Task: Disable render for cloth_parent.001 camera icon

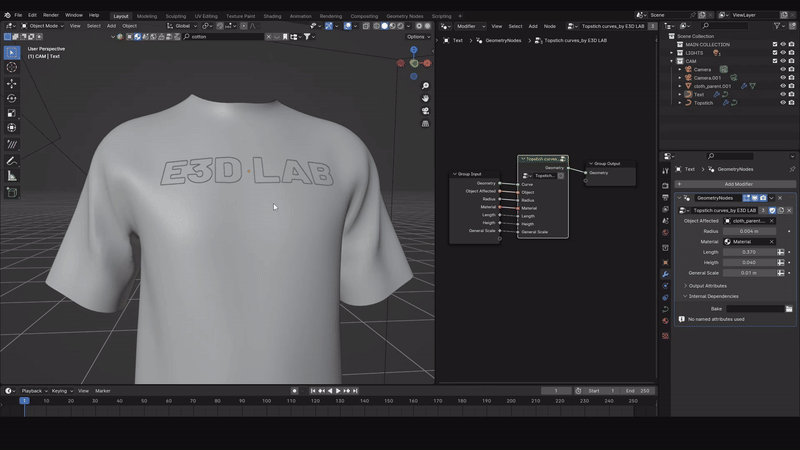Action: (x=791, y=86)
